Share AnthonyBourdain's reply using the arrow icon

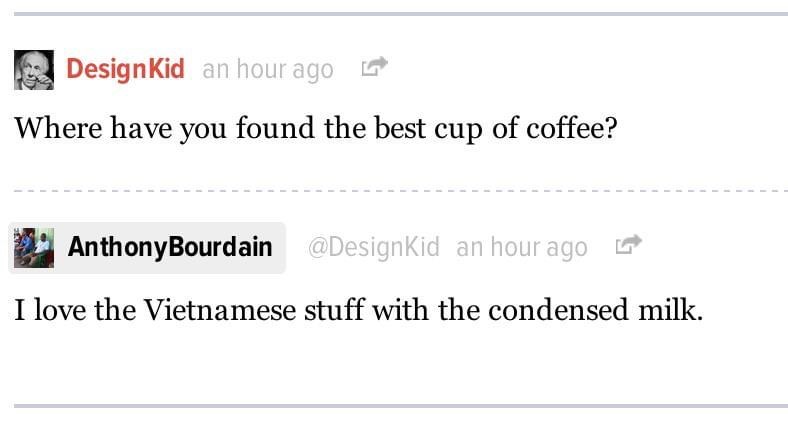628,245
